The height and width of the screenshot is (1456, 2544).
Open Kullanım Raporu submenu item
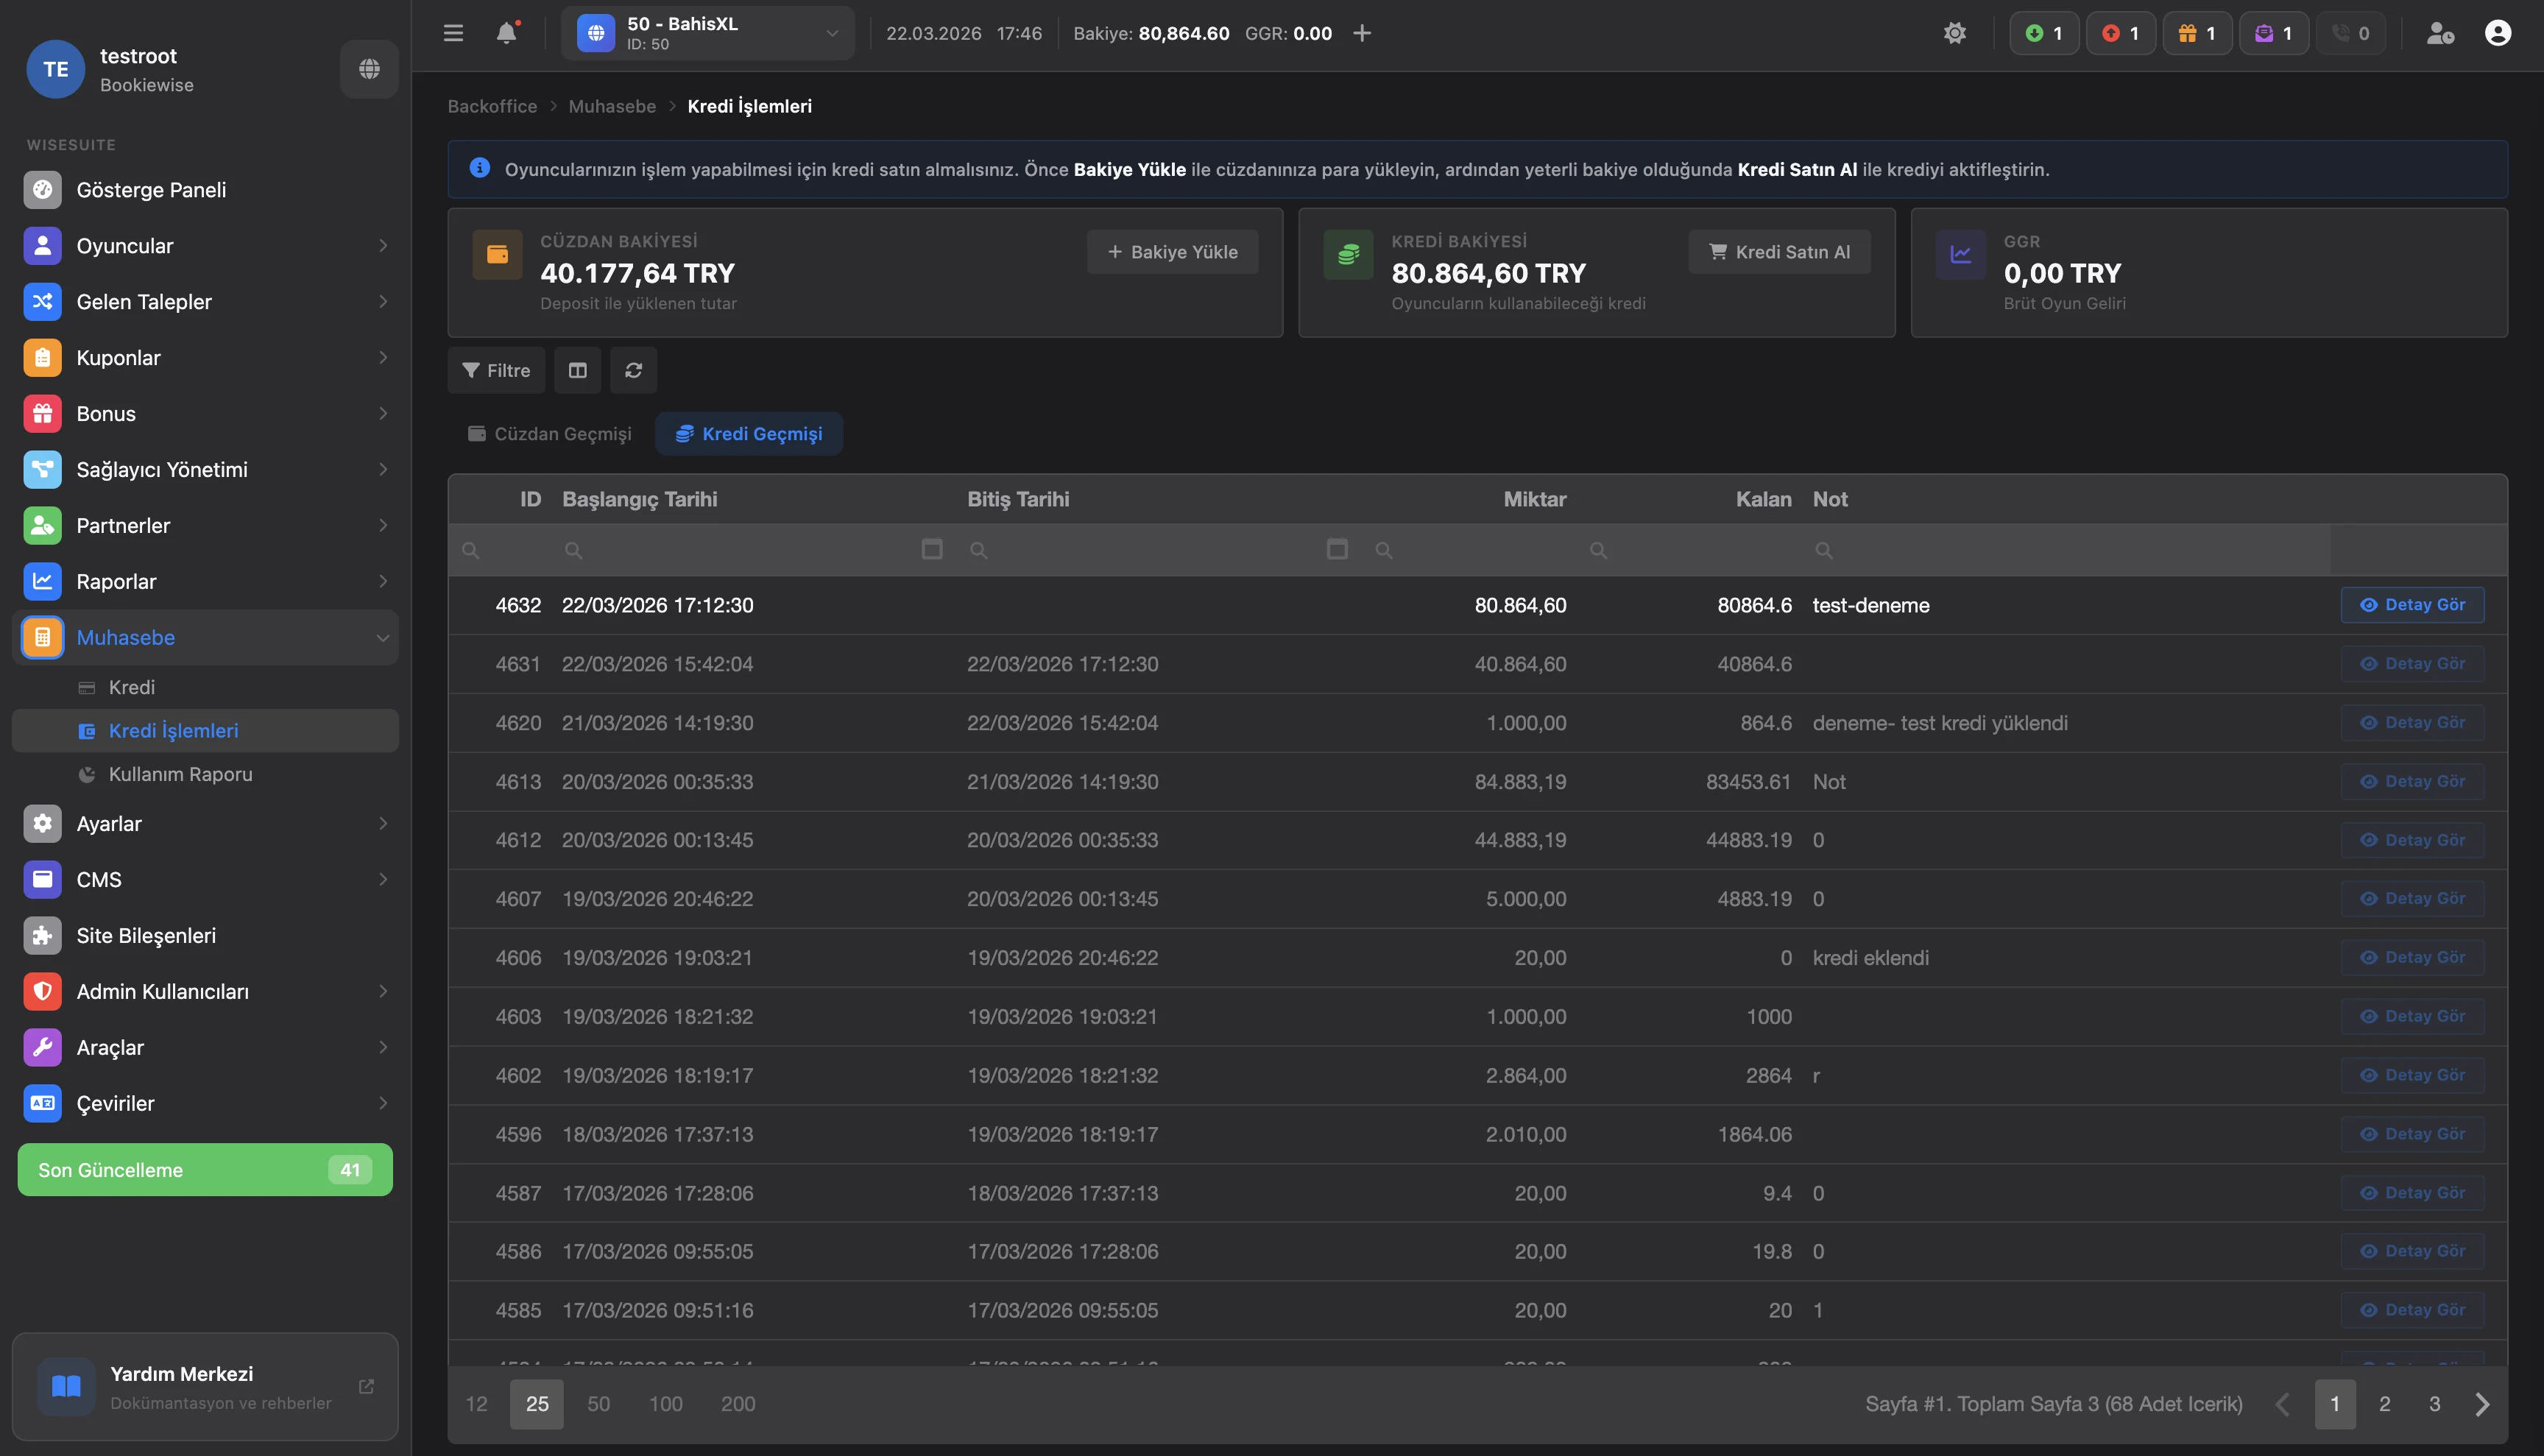coord(180,774)
